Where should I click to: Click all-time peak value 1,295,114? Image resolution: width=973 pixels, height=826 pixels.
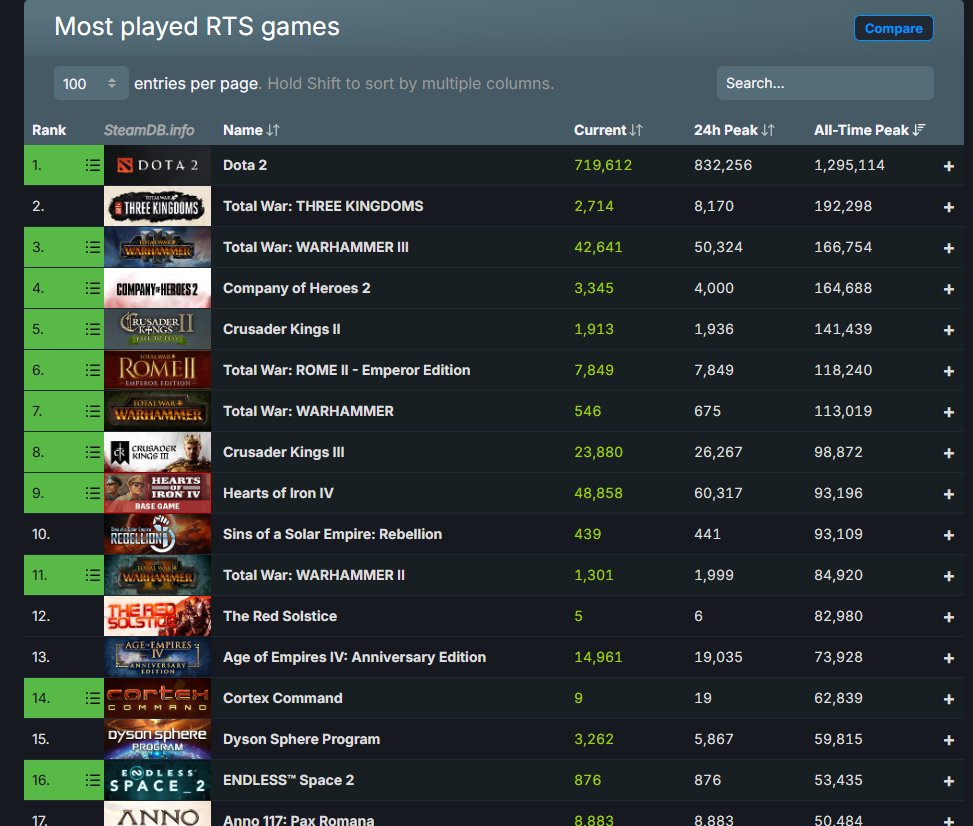pyautogui.click(x=850, y=165)
